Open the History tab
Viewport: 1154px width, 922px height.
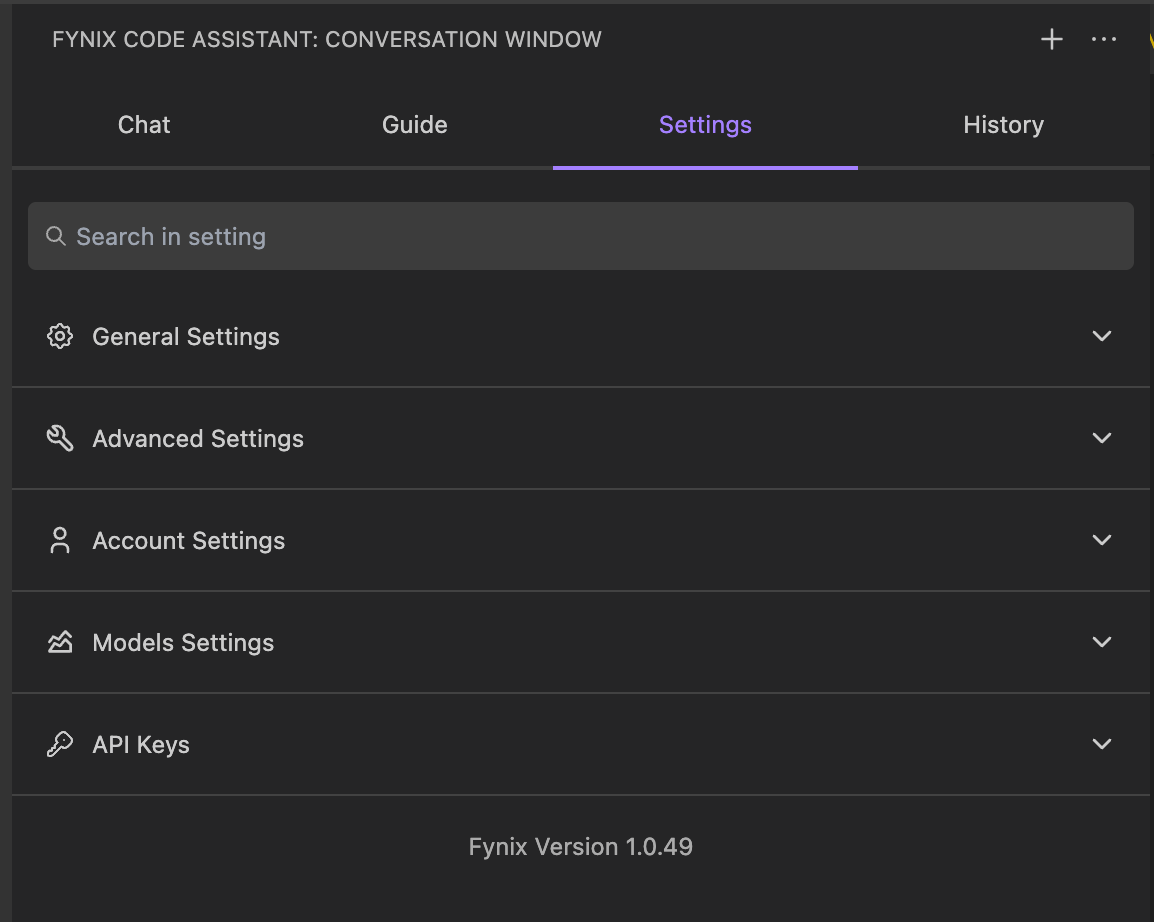coord(1003,124)
